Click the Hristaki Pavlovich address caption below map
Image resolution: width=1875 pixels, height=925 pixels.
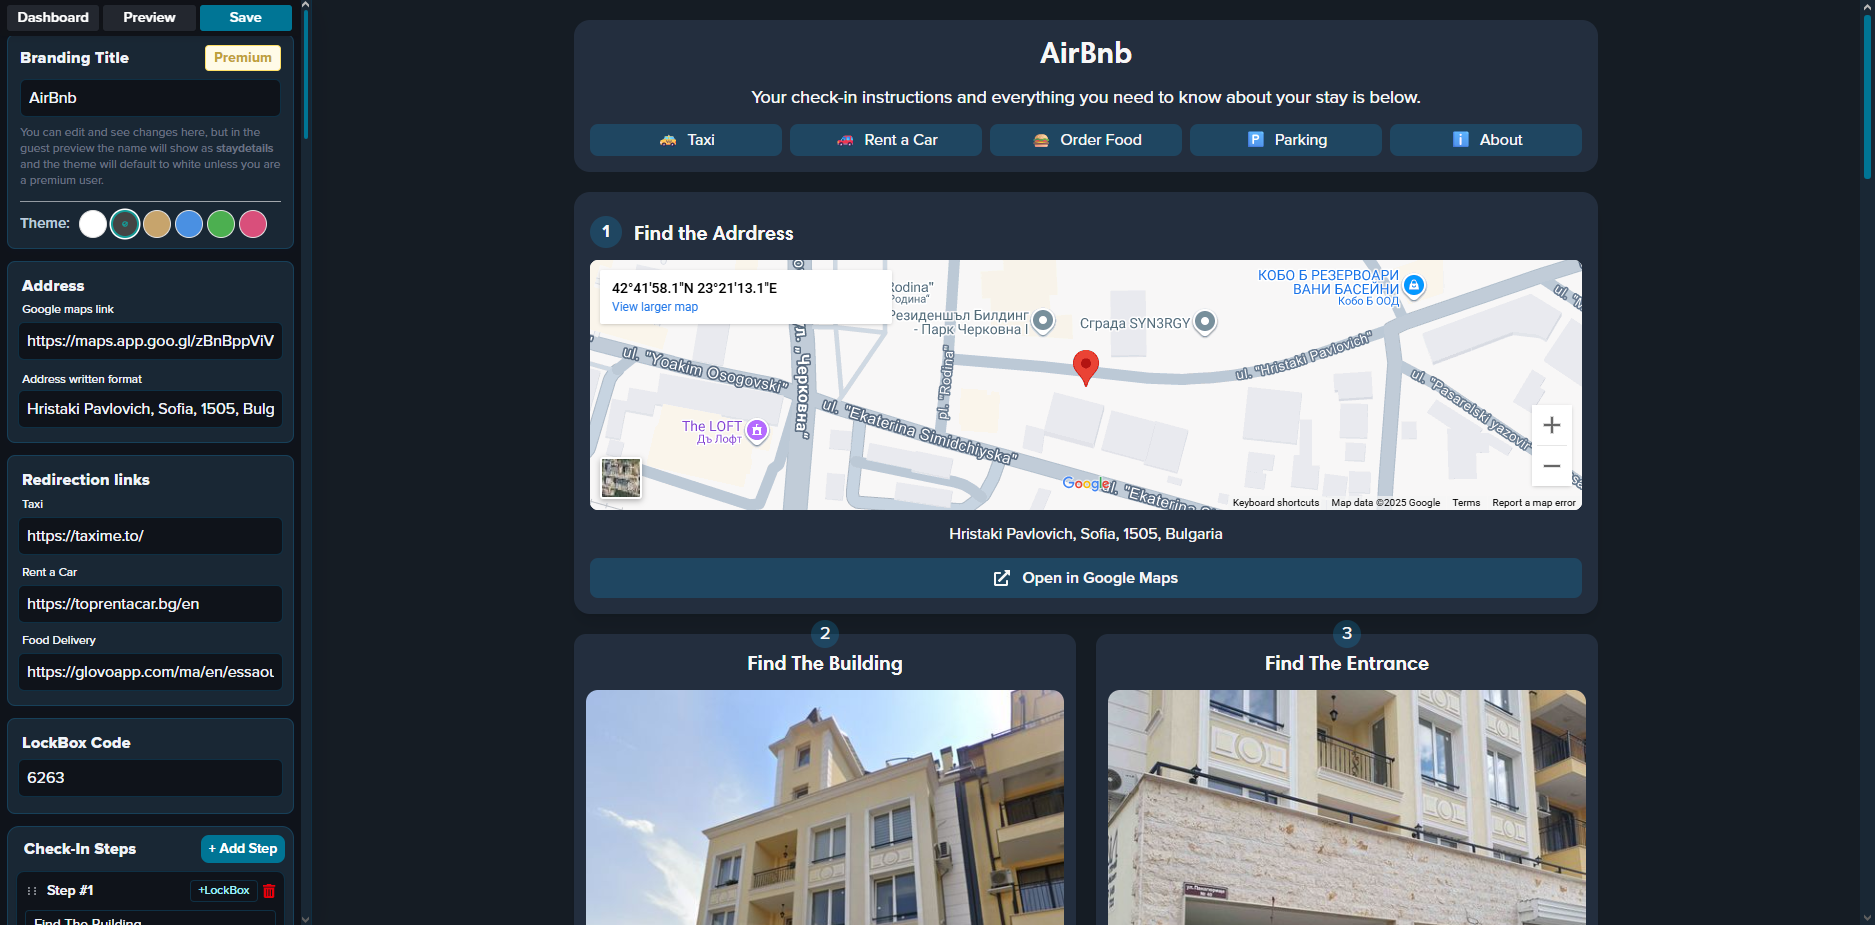[1086, 534]
